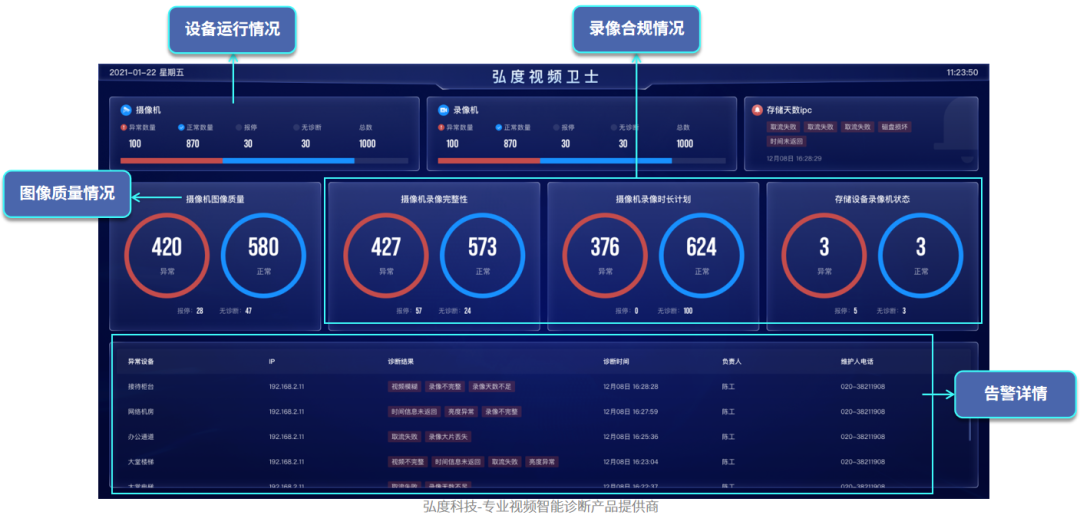The image size is (1080, 525).
Task: Click the 580 正常 ring in 摄像机图像质量
Action: coord(263,256)
